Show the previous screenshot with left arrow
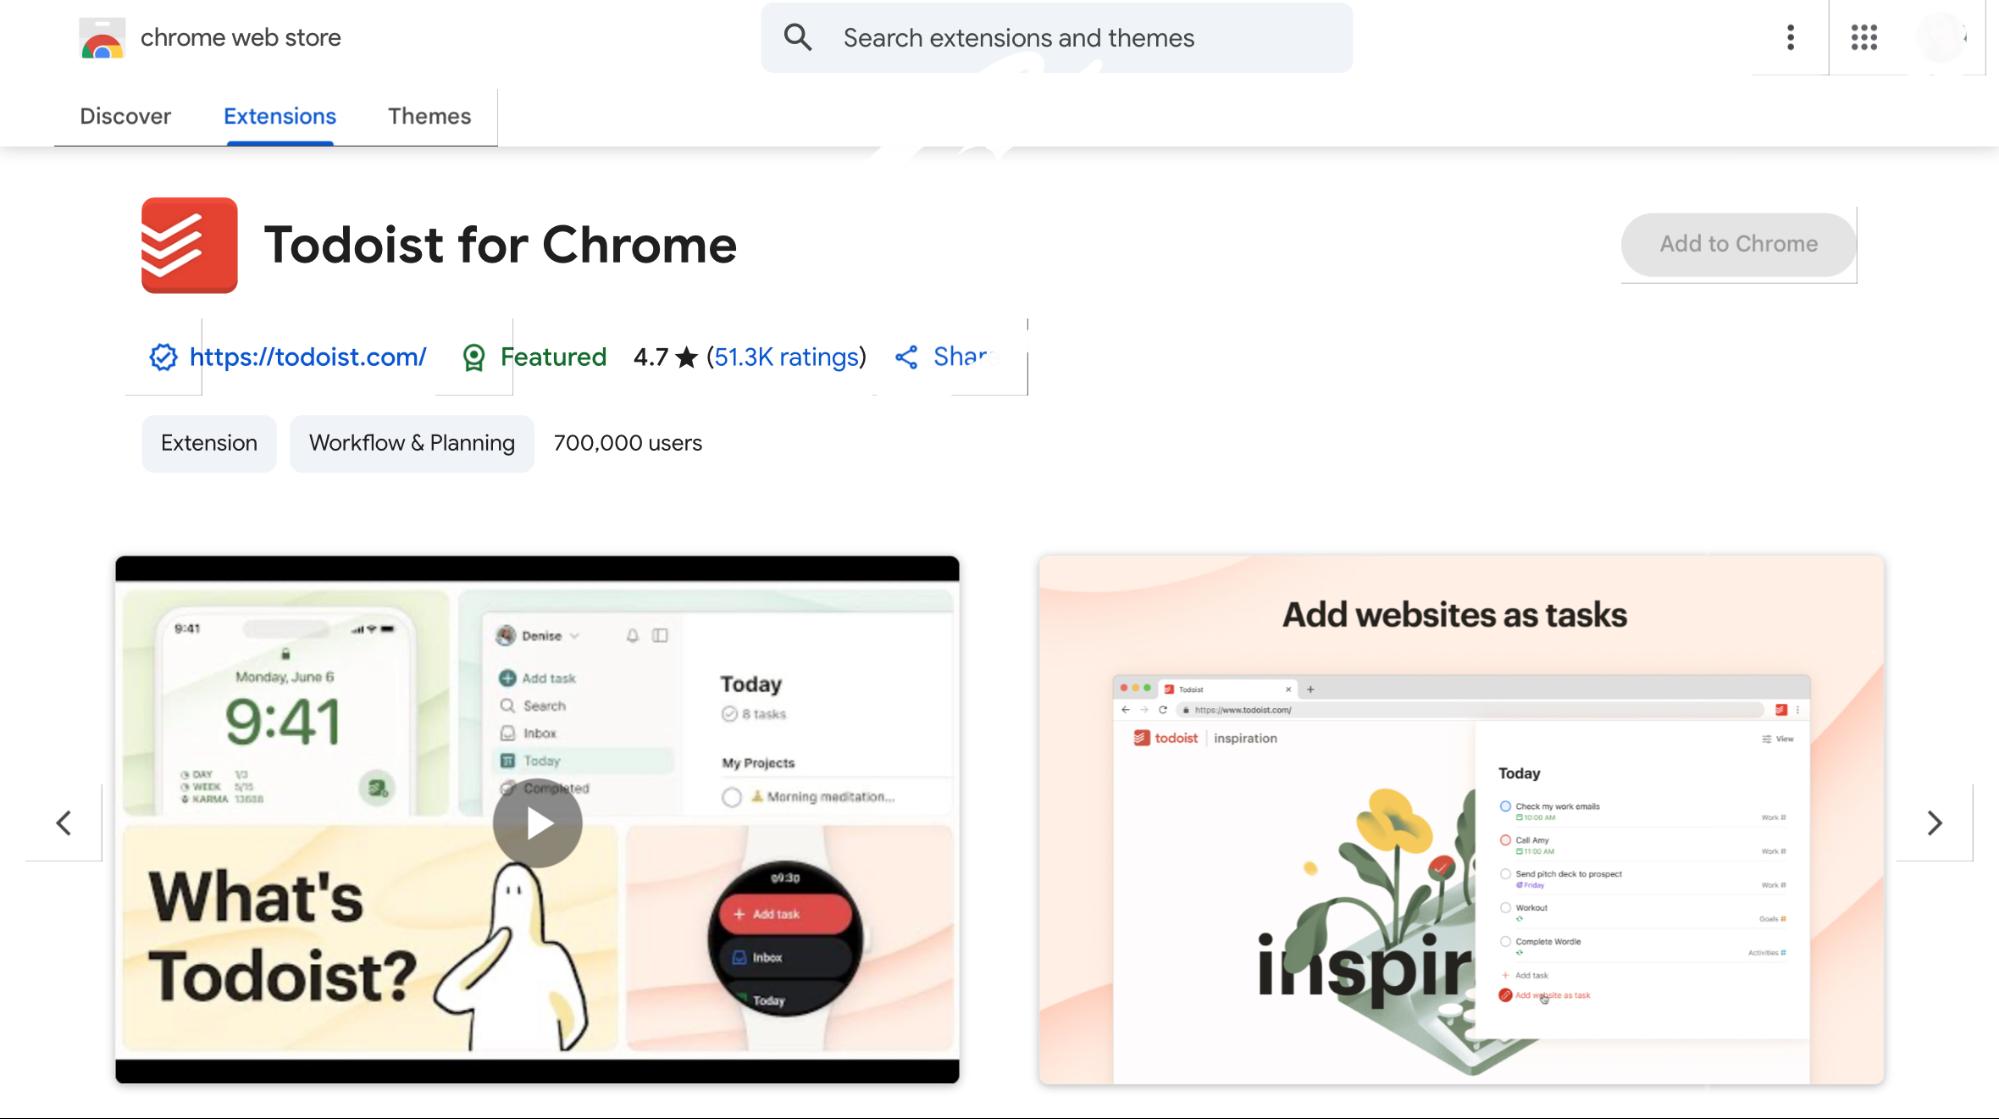This screenshot has width=1999, height=1119. (x=64, y=823)
